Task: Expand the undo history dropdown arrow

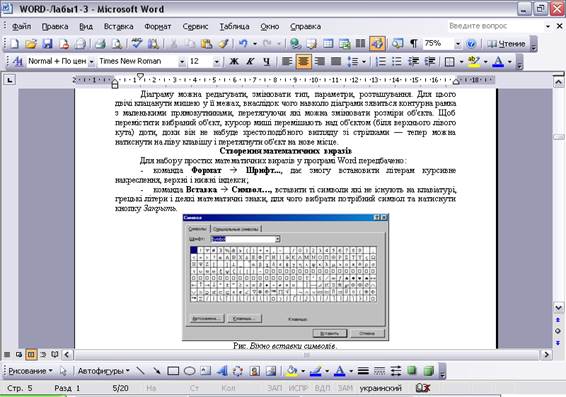Action: tap(255, 44)
